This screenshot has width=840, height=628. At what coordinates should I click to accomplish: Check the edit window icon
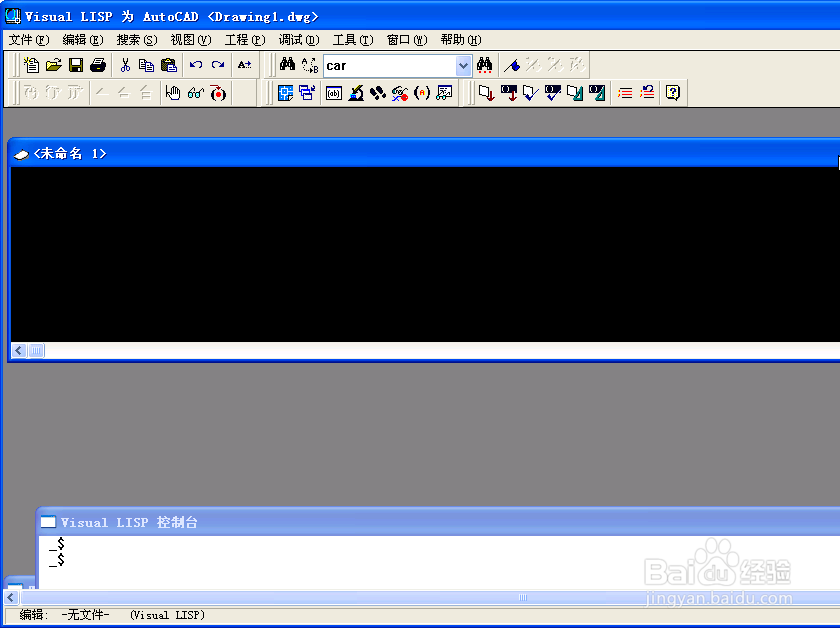click(553, 93)
